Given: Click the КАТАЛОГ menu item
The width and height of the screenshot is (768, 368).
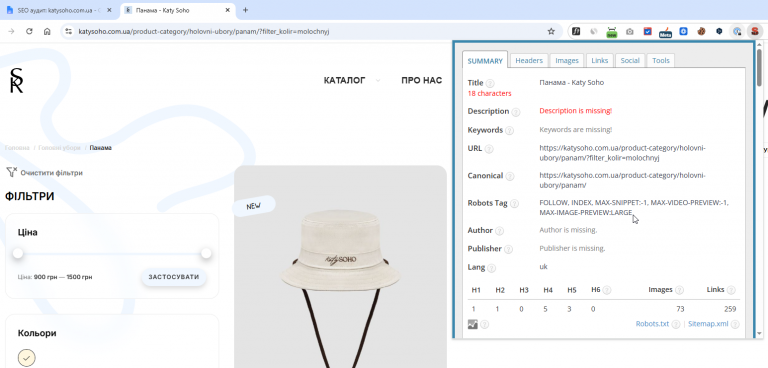Looking at the screenshot, I should [344, 80].
